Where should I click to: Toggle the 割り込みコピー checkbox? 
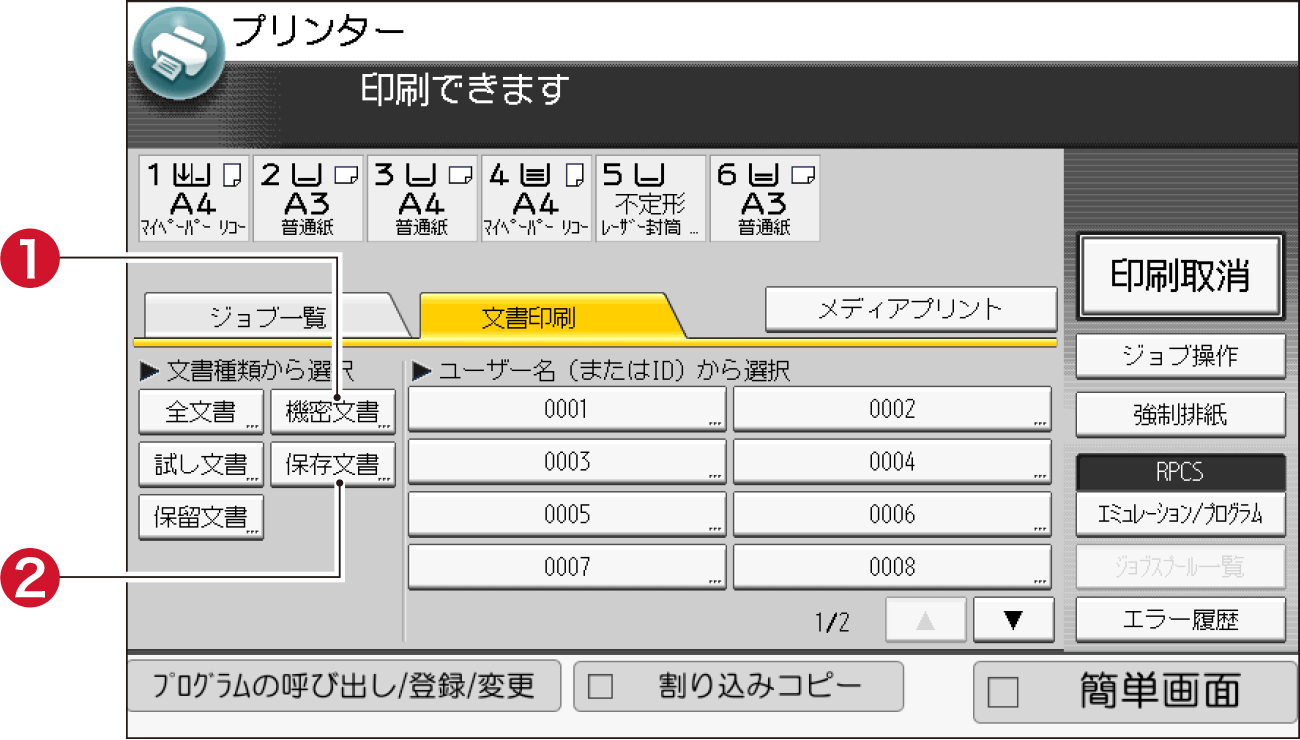coord(737,686)
